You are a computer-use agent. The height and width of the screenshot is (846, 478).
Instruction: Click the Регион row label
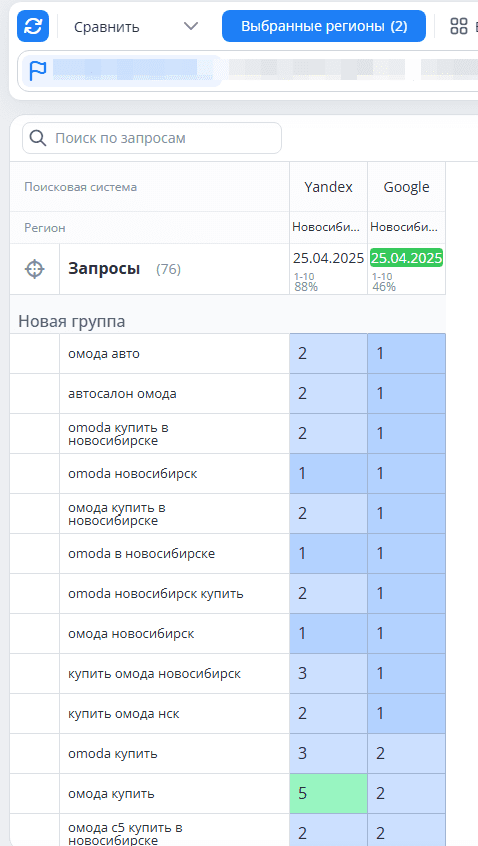[x=45, y=228]
